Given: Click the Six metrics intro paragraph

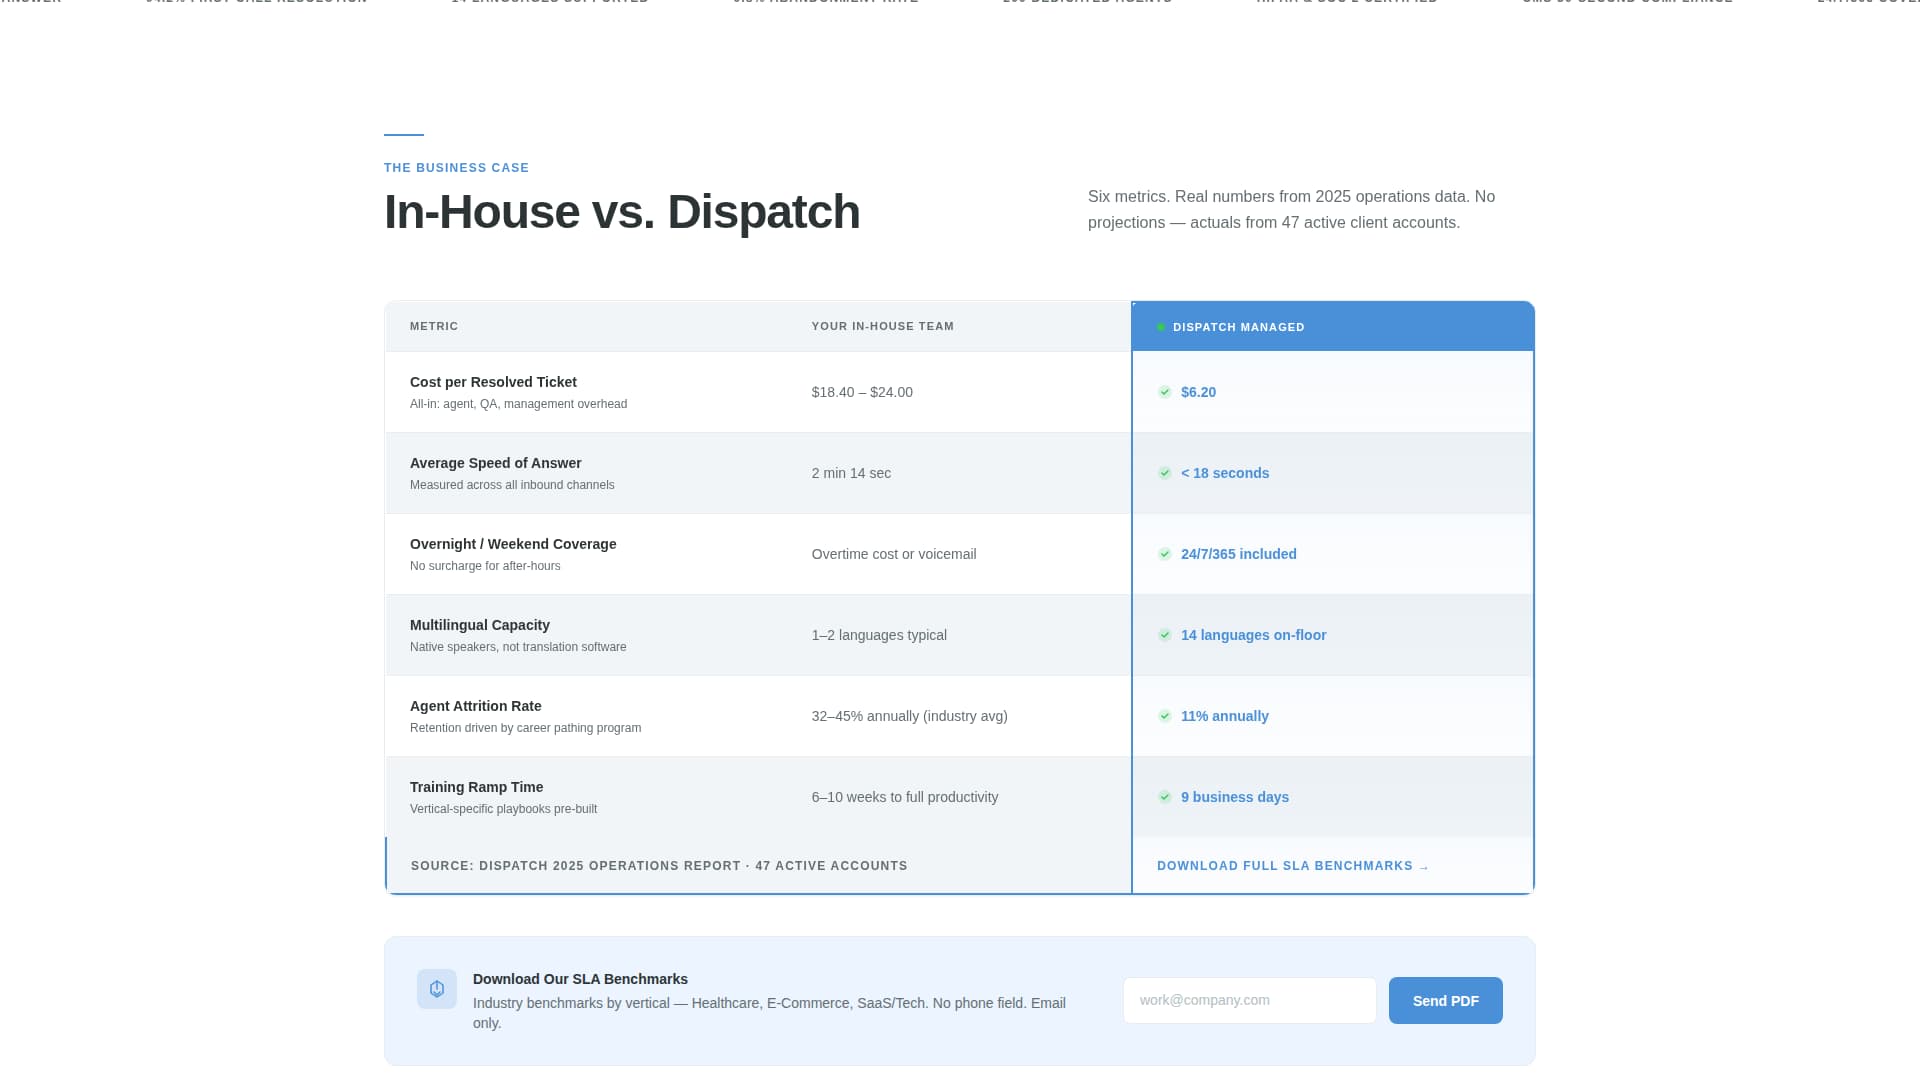Looking at the screenshot, I should (1291, 210).
